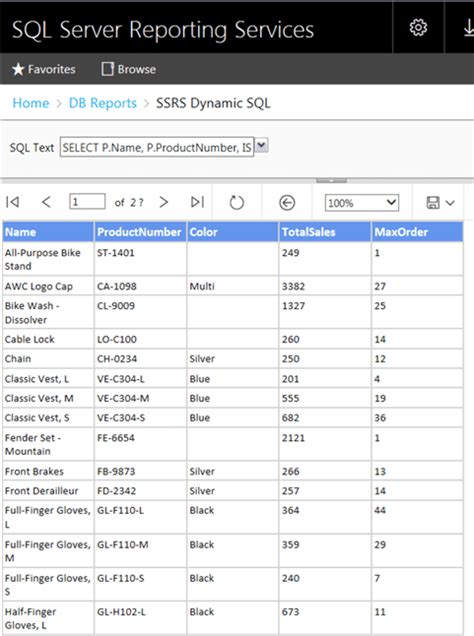
Task: Open the 100% zoom dropdown
Action: [362, 203]
